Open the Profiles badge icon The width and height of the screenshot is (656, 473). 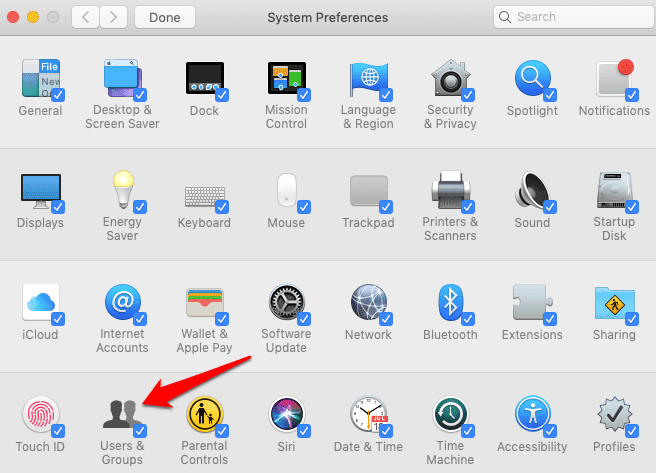tap(615, 414)
